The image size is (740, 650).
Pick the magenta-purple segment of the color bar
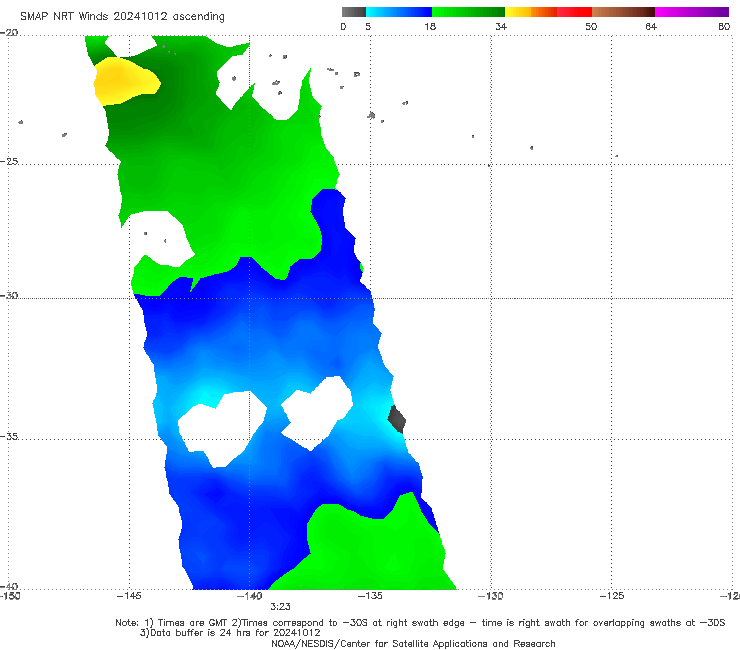click(x=692, y=12)
